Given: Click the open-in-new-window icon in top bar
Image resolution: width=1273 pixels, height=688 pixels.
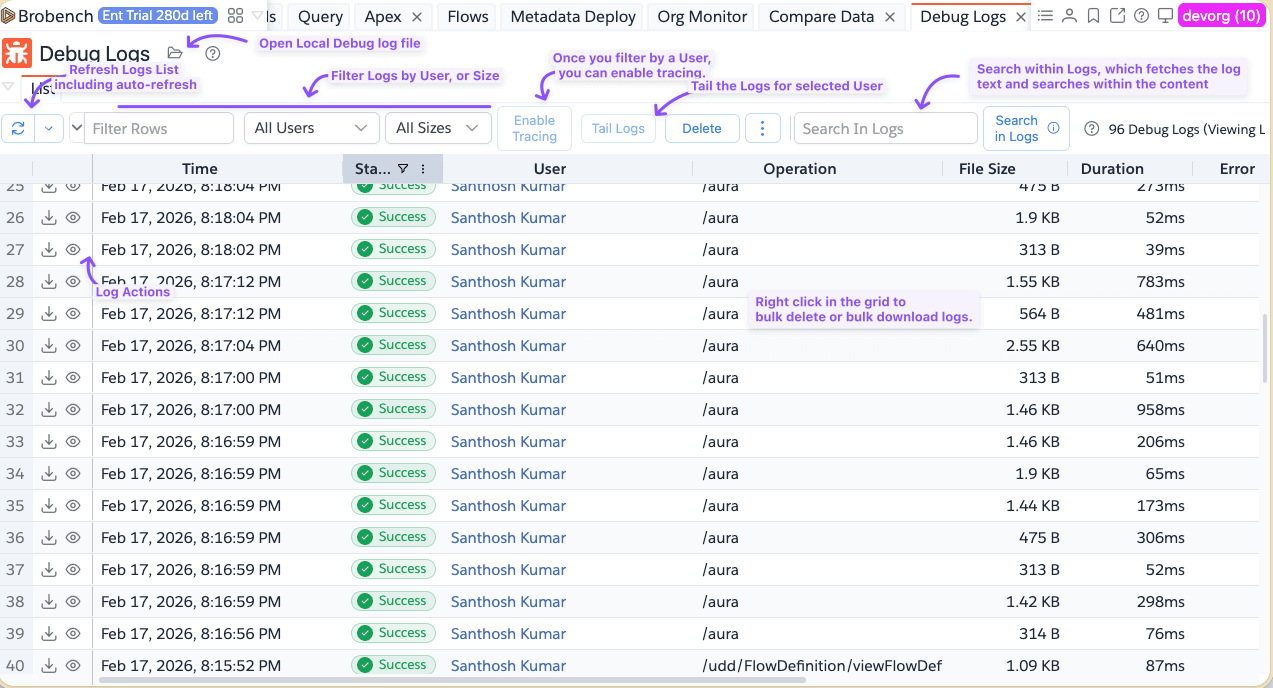Looking at the screenshot, I should pyautogui.click(x=1117, y=16).
